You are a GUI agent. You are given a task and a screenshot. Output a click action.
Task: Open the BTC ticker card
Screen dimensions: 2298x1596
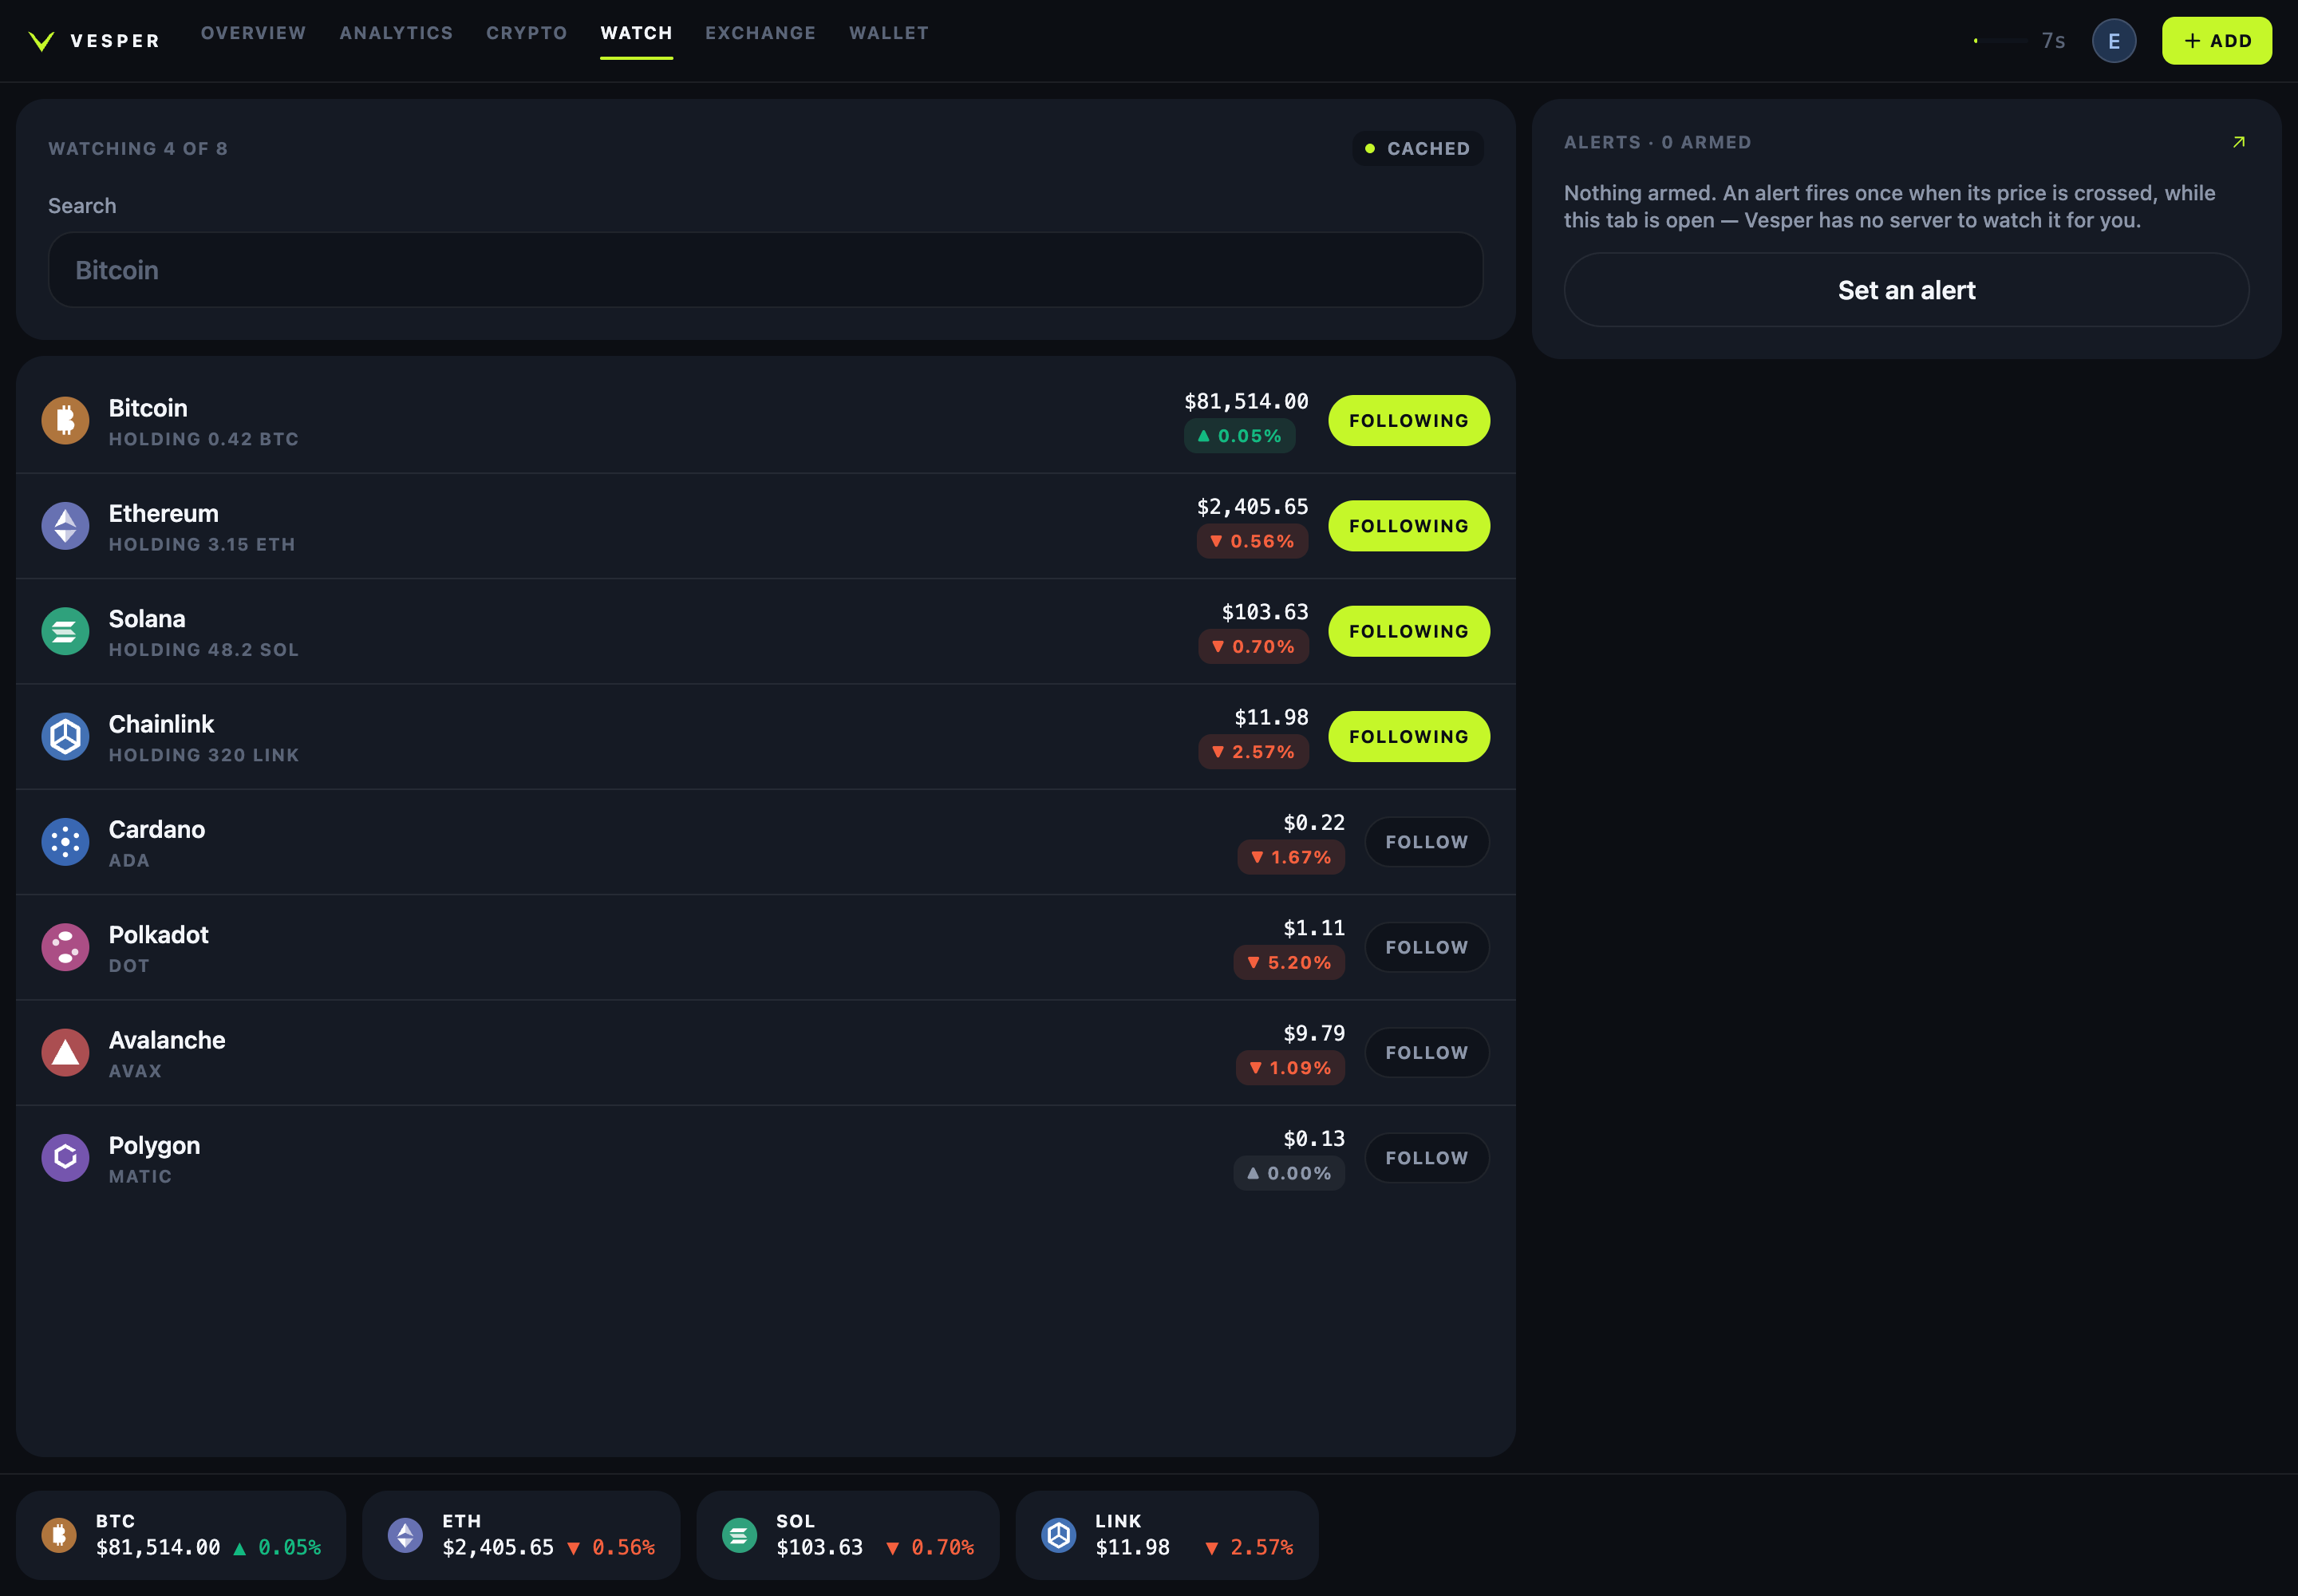tap(181, 1535)
